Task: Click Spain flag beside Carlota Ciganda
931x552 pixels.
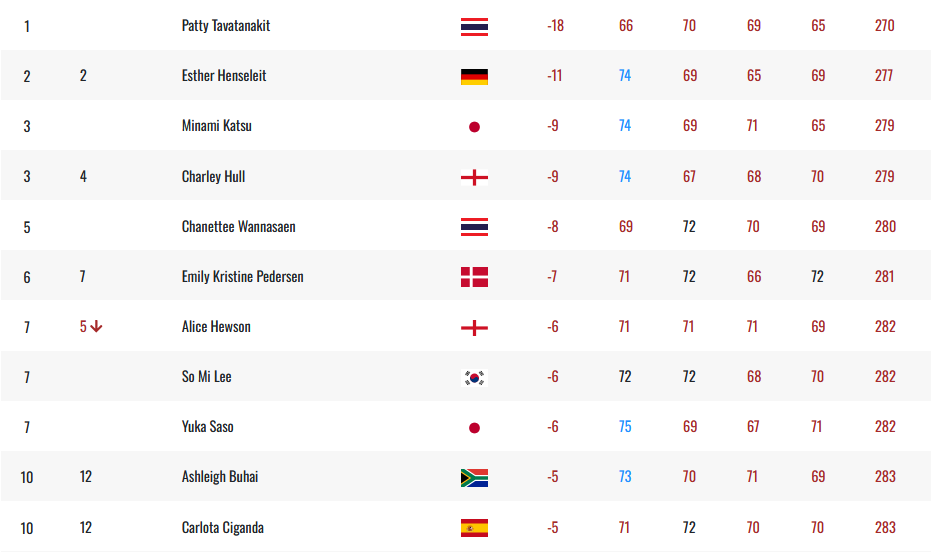Action: pos(474,528)
